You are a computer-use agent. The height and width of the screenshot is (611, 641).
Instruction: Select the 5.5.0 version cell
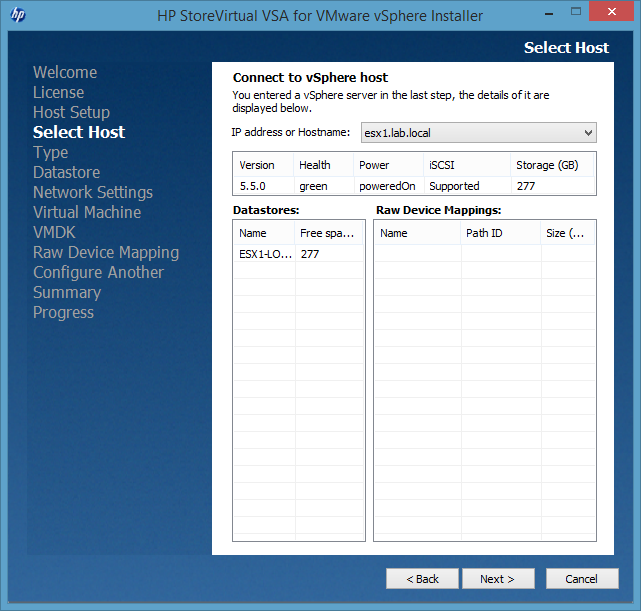[263, 186]
